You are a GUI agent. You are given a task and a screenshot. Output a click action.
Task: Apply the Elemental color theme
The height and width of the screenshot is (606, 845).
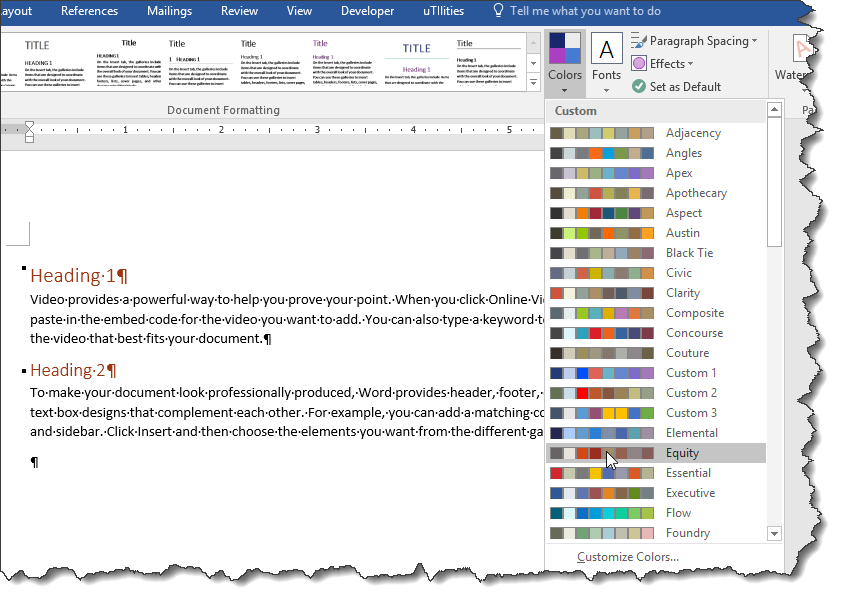(x=656, y=433)
